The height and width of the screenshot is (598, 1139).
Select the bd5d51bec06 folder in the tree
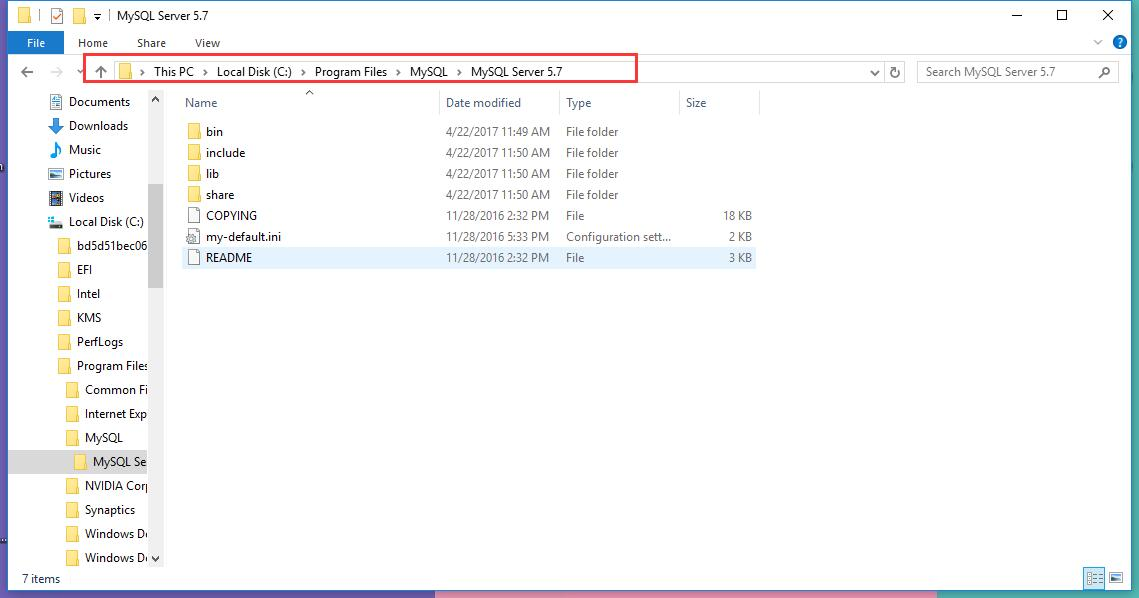click(x=111, y=246)
